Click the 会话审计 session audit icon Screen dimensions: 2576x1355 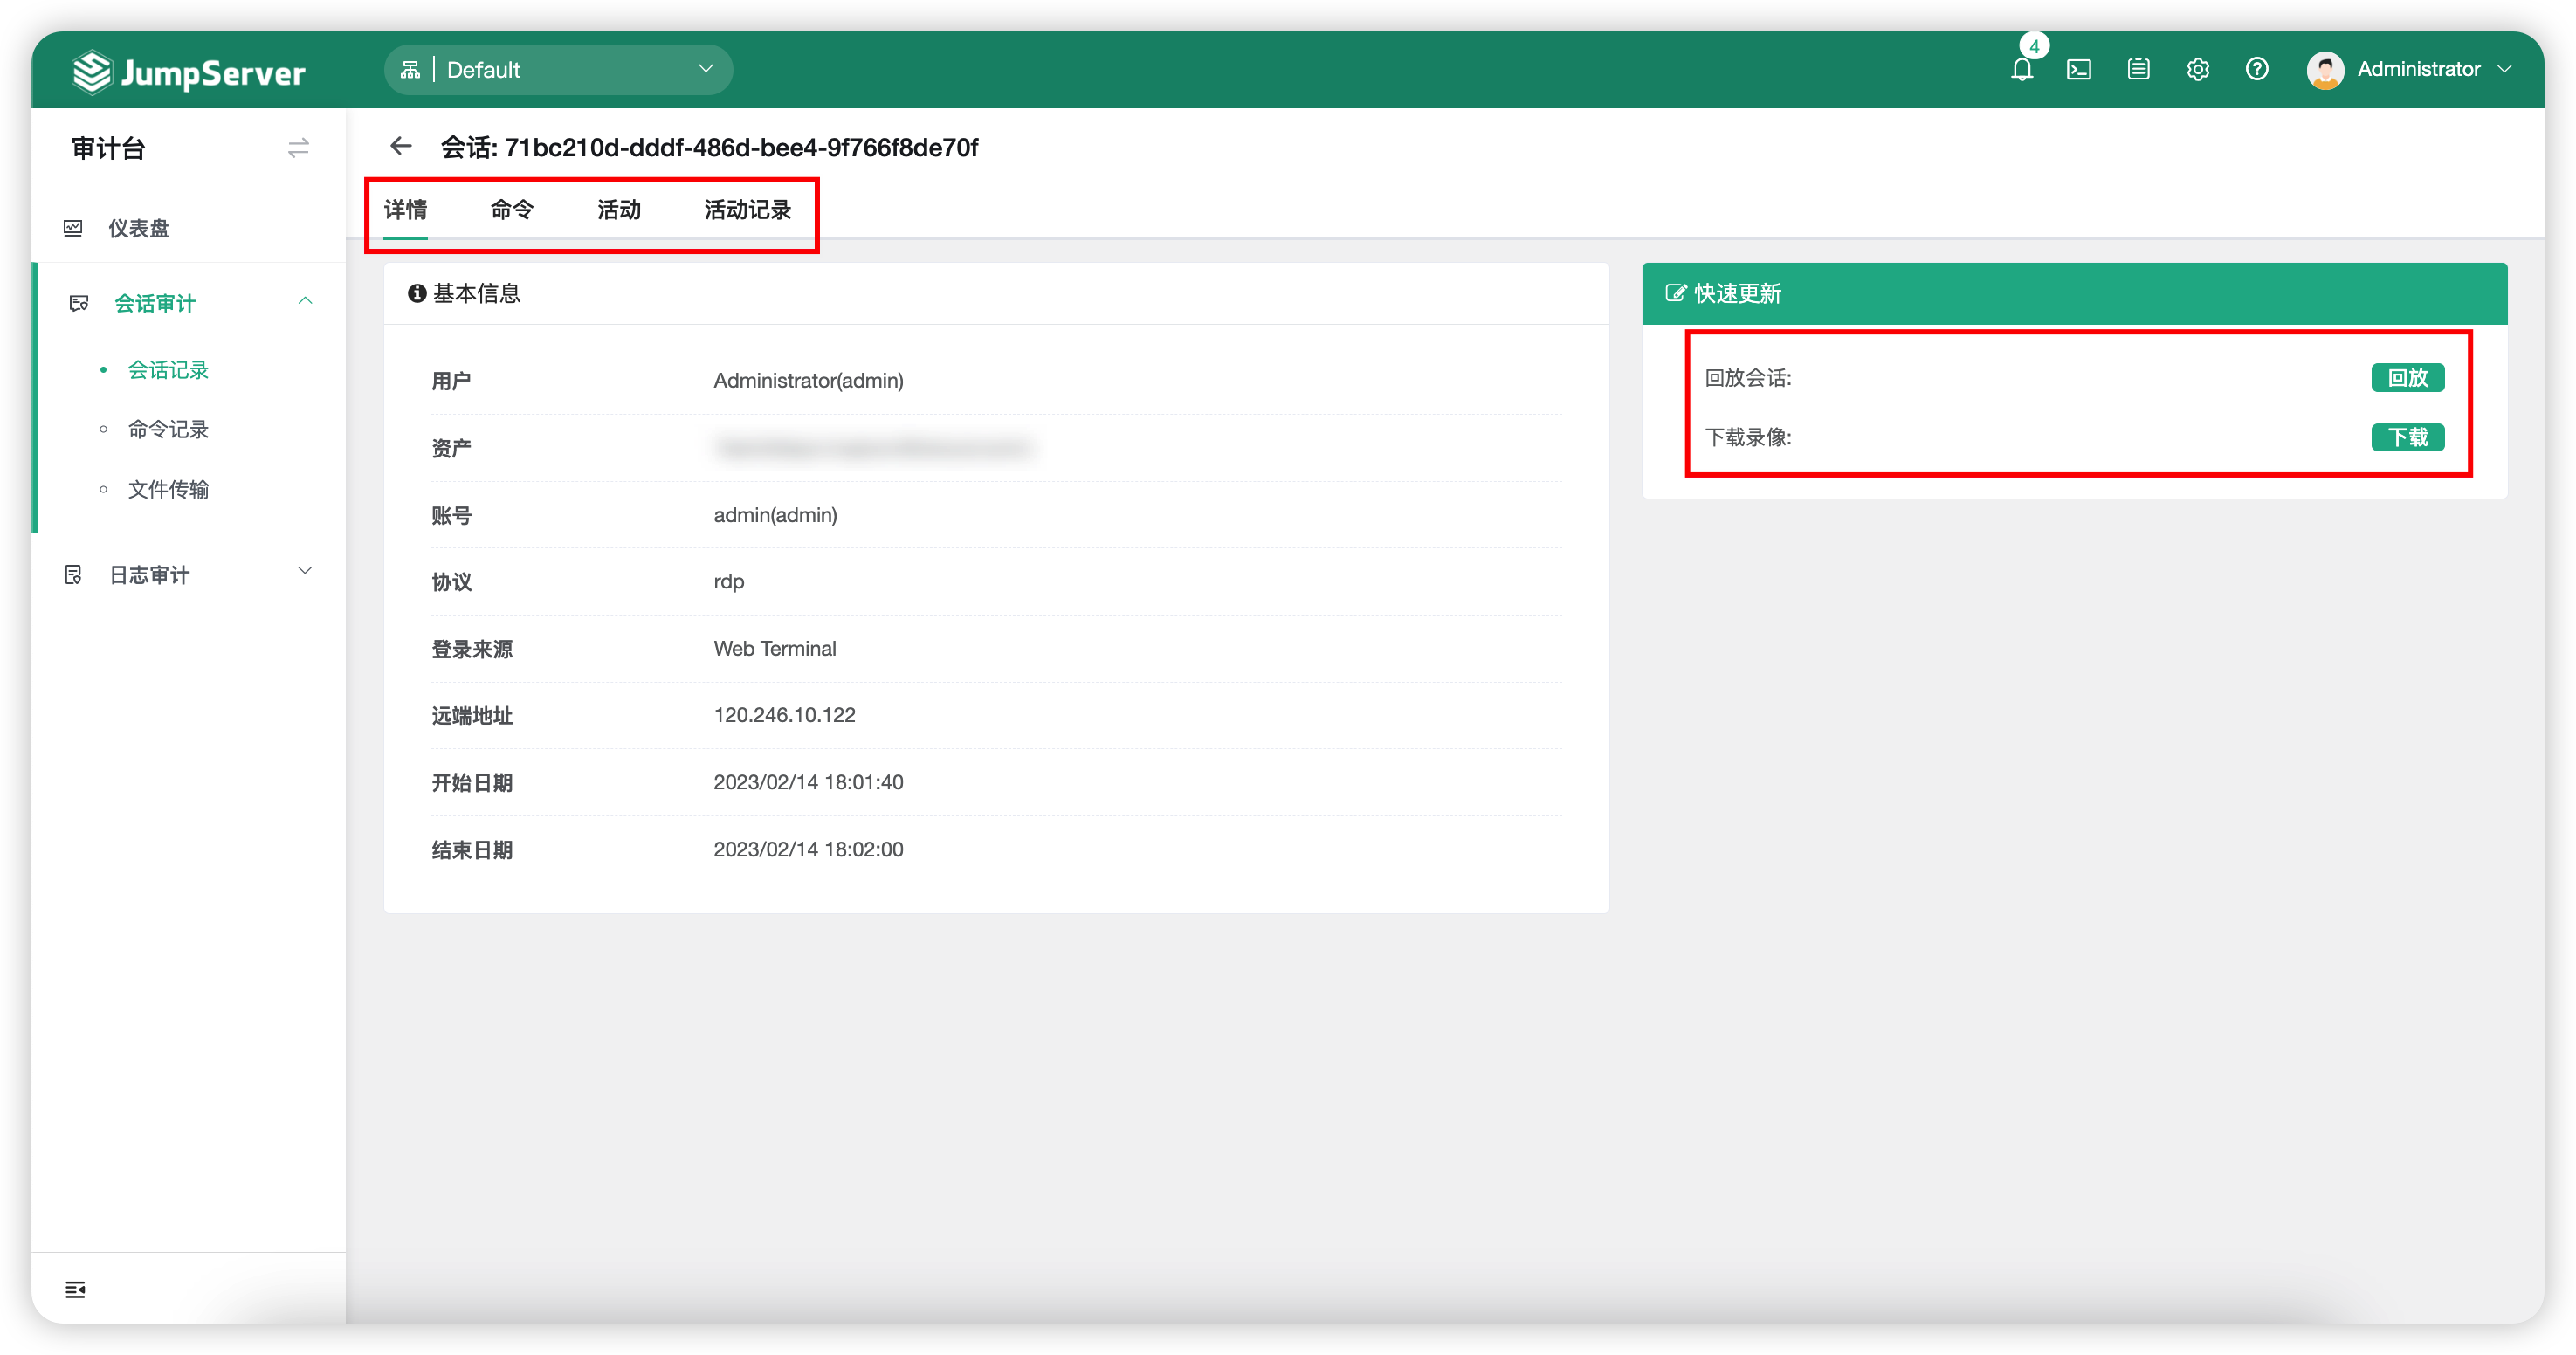(x=79, y=303)
